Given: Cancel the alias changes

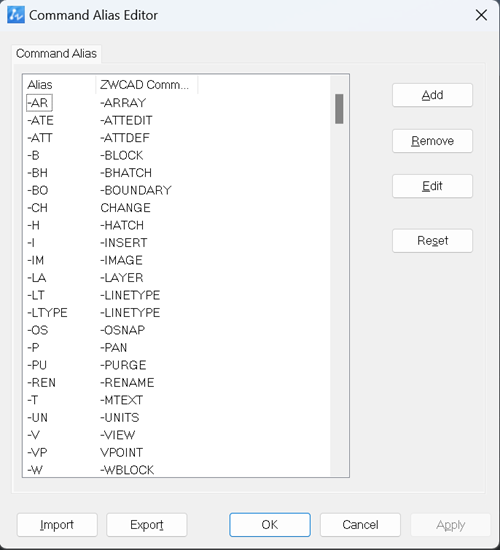Looking at the screenshot, I should (360, 525).
